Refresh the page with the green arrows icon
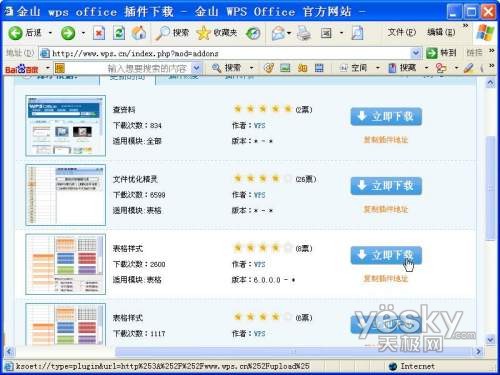 pos(119,33)
